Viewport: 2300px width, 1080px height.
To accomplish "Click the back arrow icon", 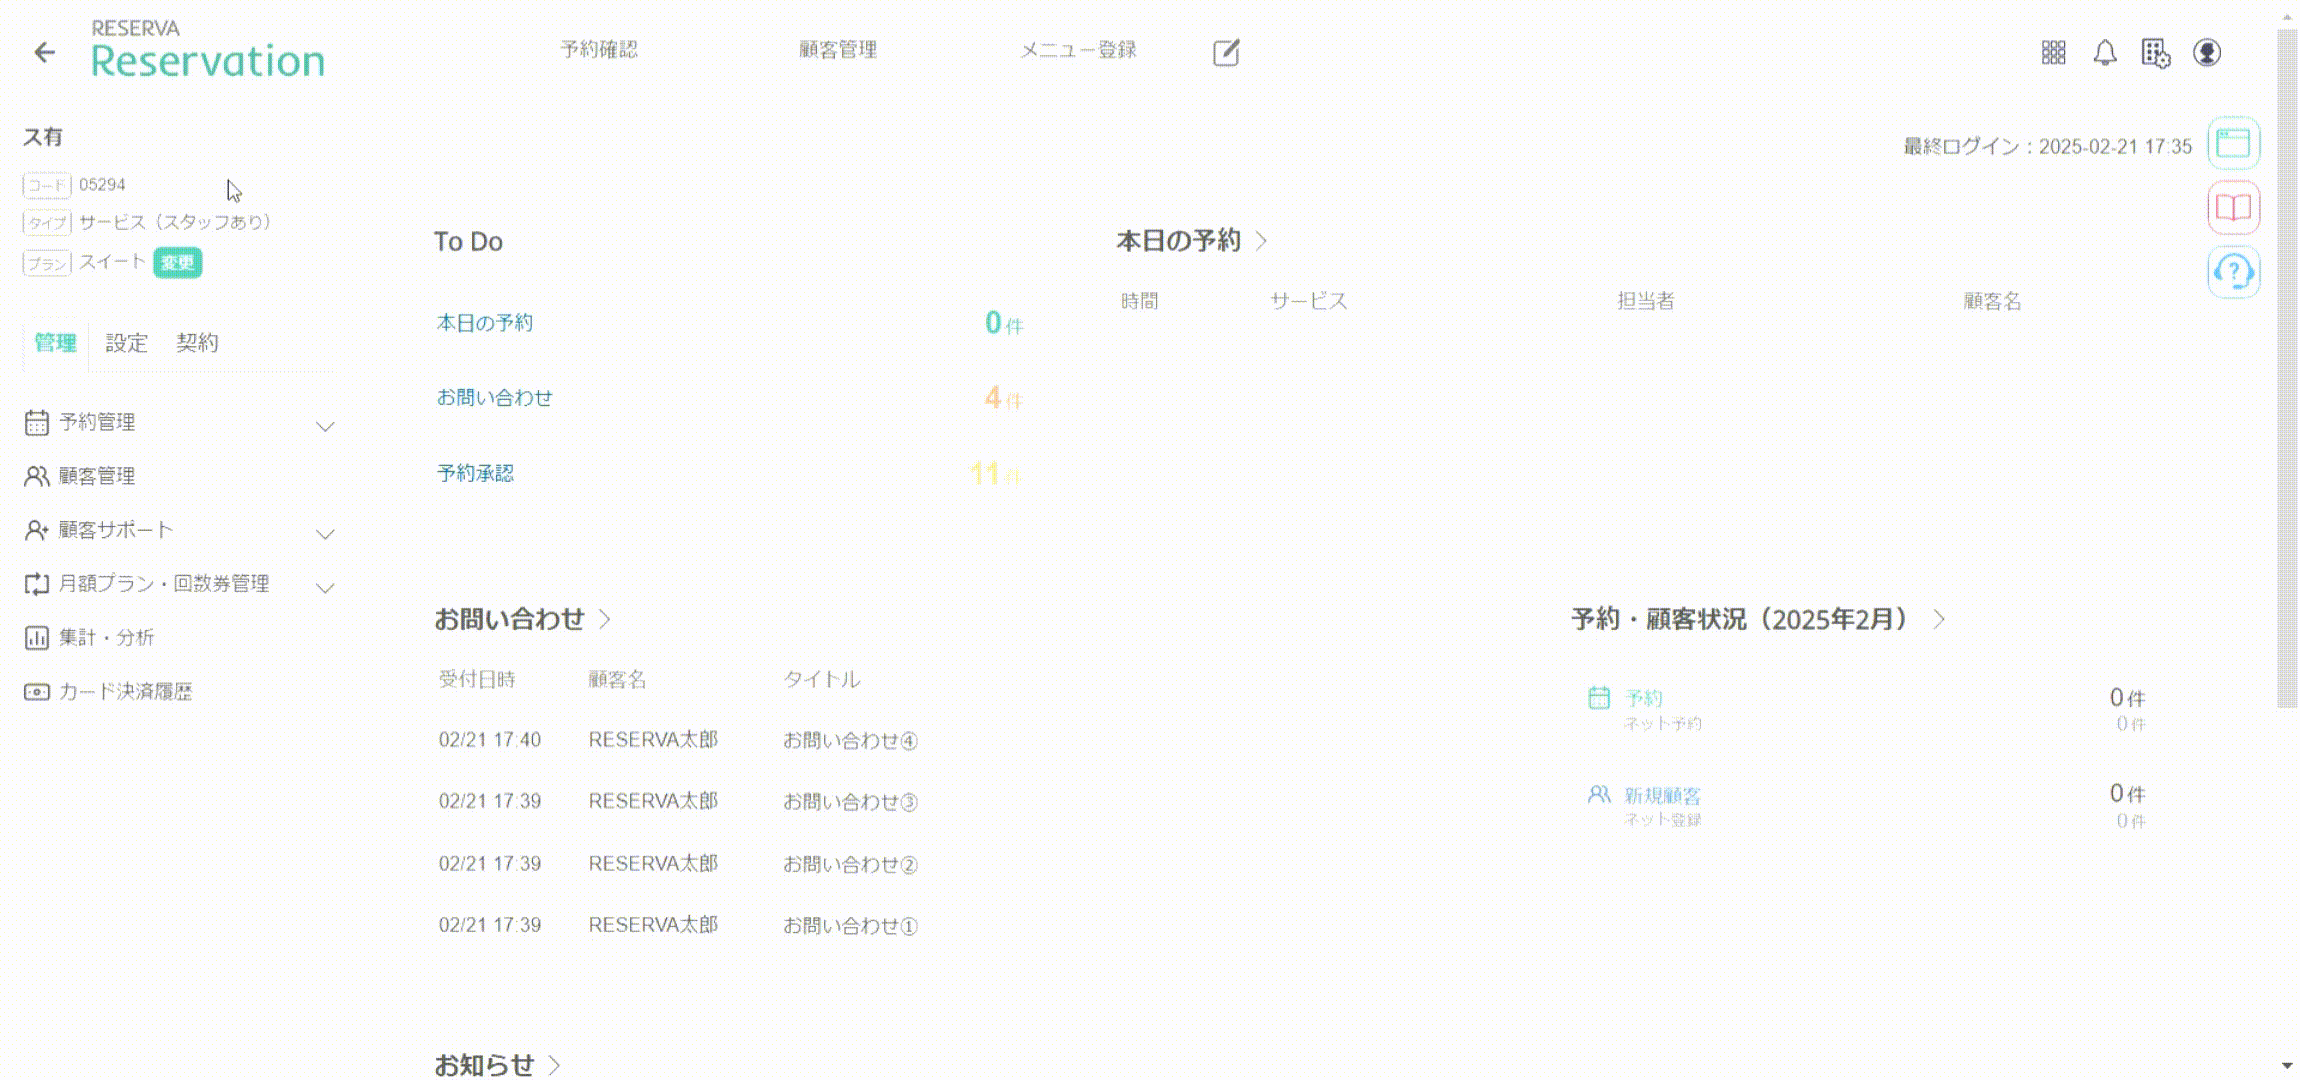I will coord(44,52).
